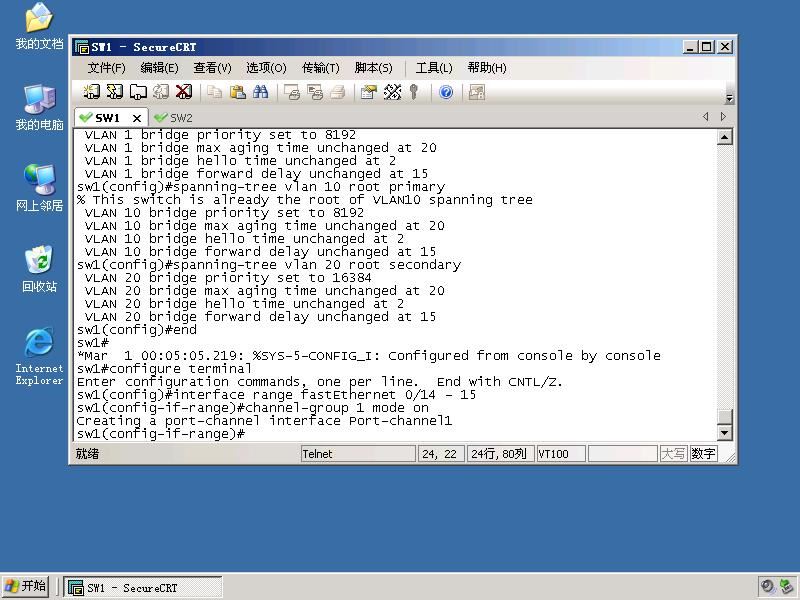Click the Print Screen icon
The height and width of the screenshot is (600, 800).
tap(292, 92)
